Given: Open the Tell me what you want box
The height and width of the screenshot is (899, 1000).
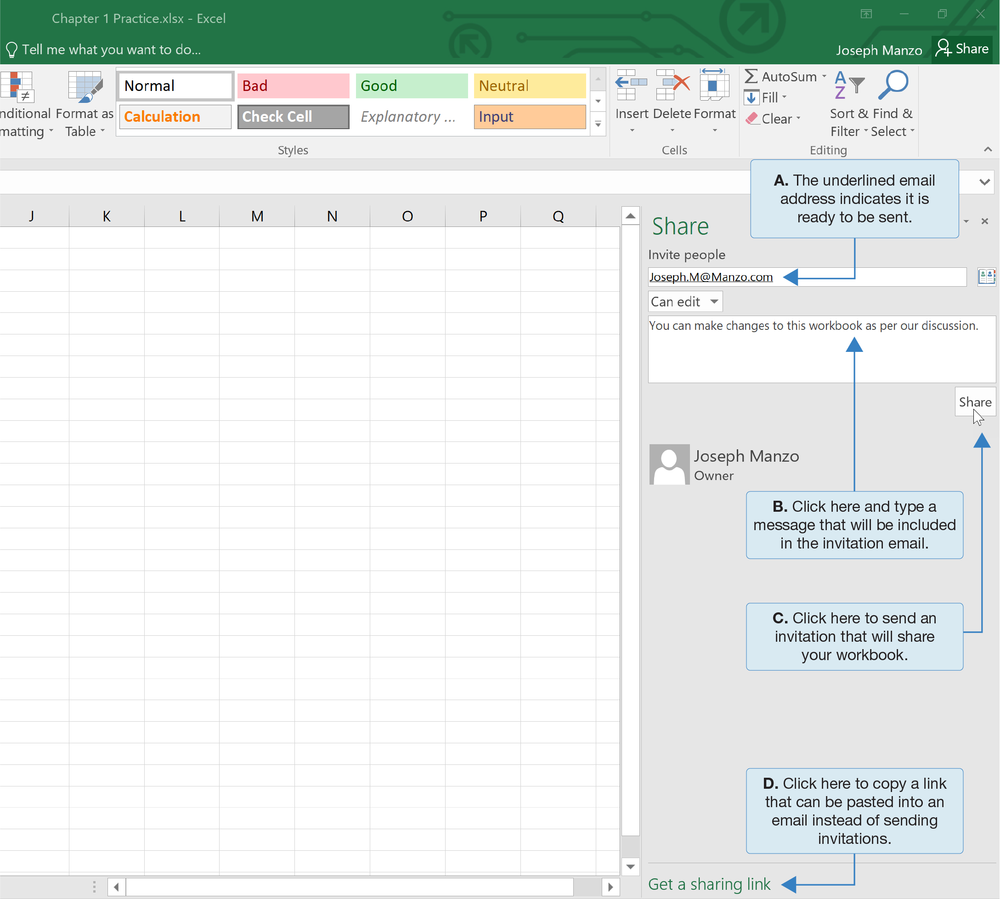Looking at the screenshot, I should pyautogui.click(x=110, y=49).
